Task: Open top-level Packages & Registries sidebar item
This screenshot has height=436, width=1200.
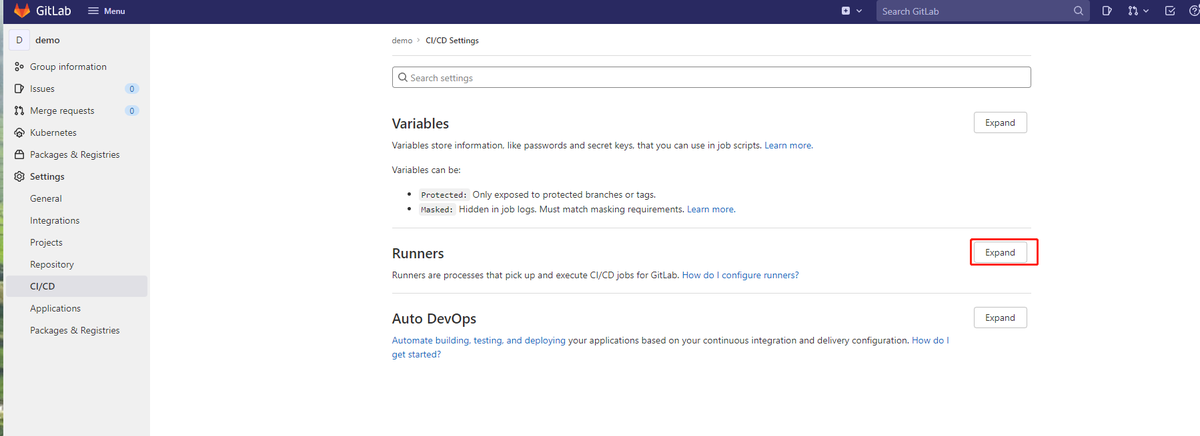Action: click(75, 155)
